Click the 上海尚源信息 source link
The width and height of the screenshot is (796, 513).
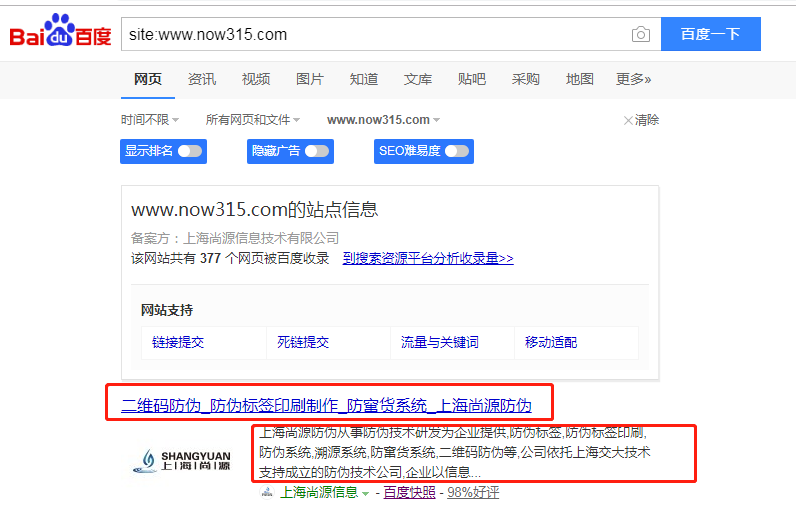[319, 492]
